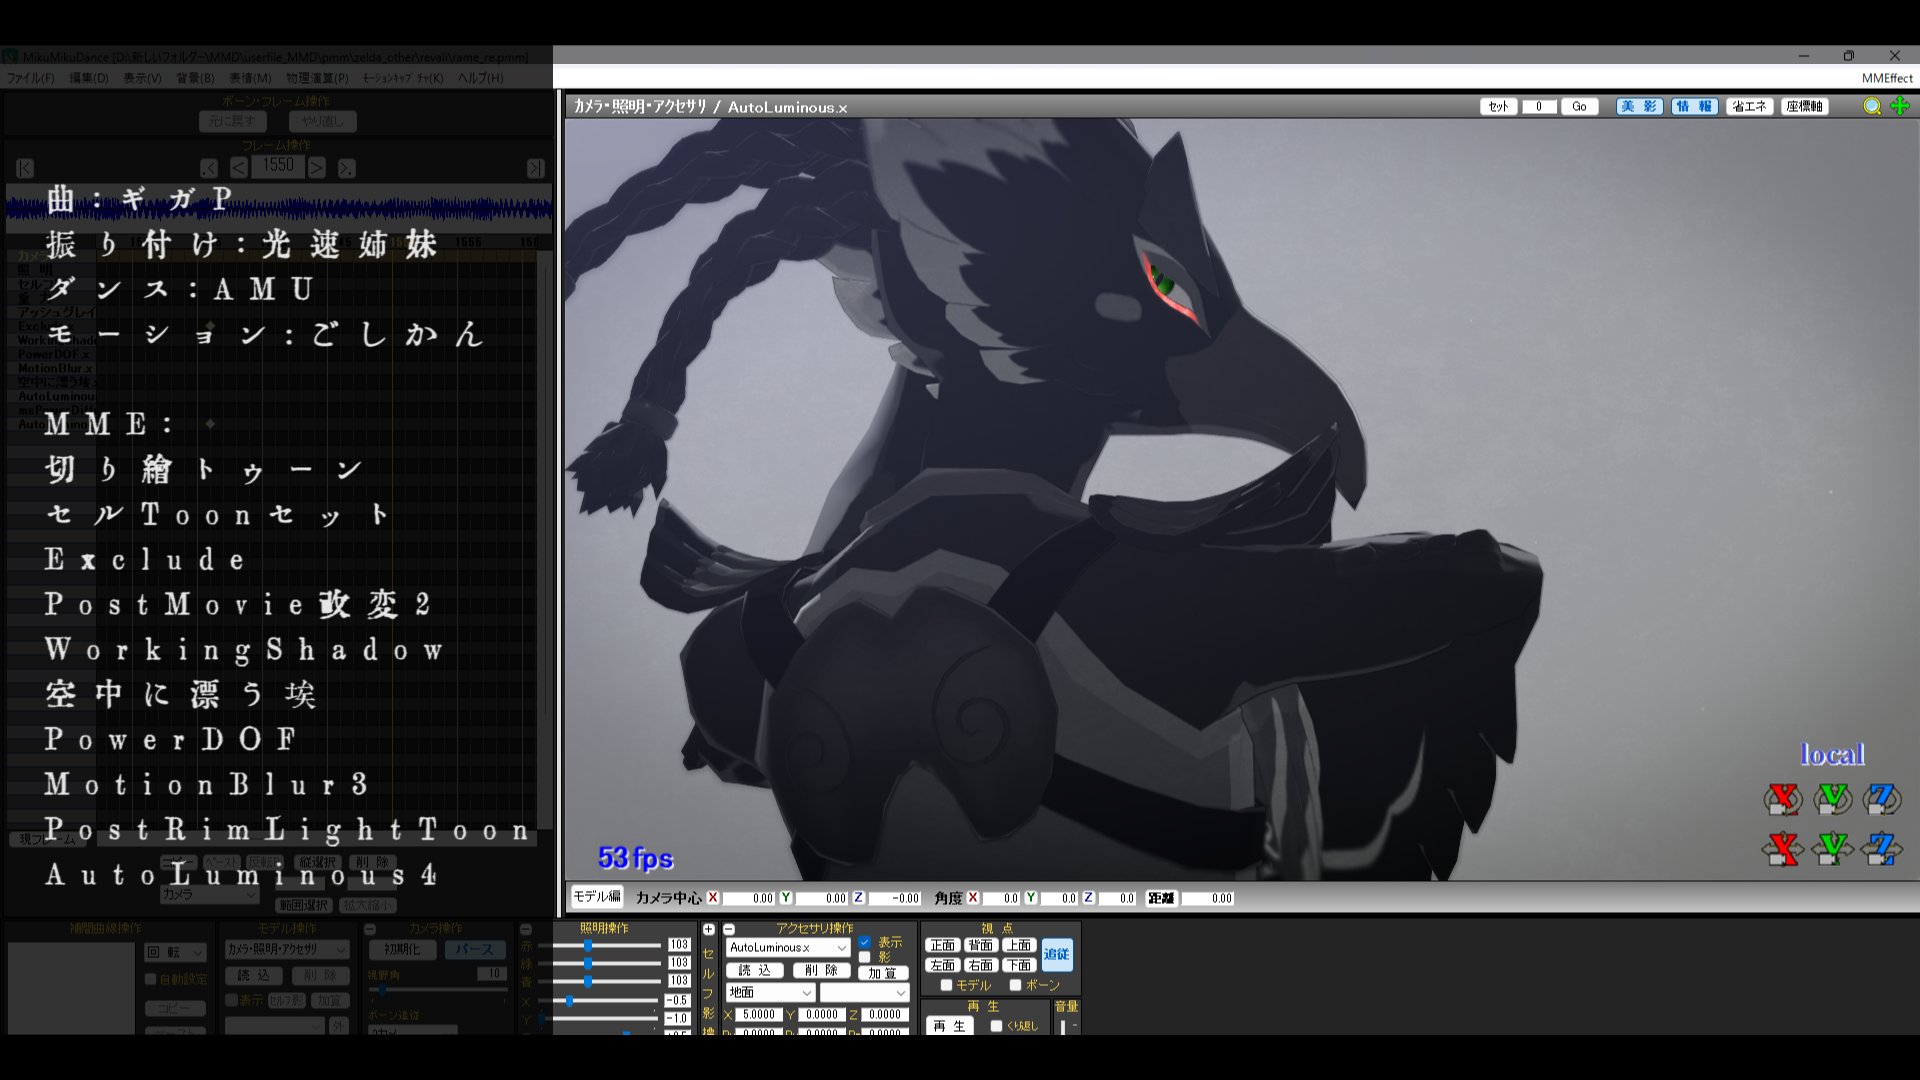Toggle くり返し repeat checkbox in playback panel
The height and width of the screenshot is (1080, 1920).
pos(996,1026)
